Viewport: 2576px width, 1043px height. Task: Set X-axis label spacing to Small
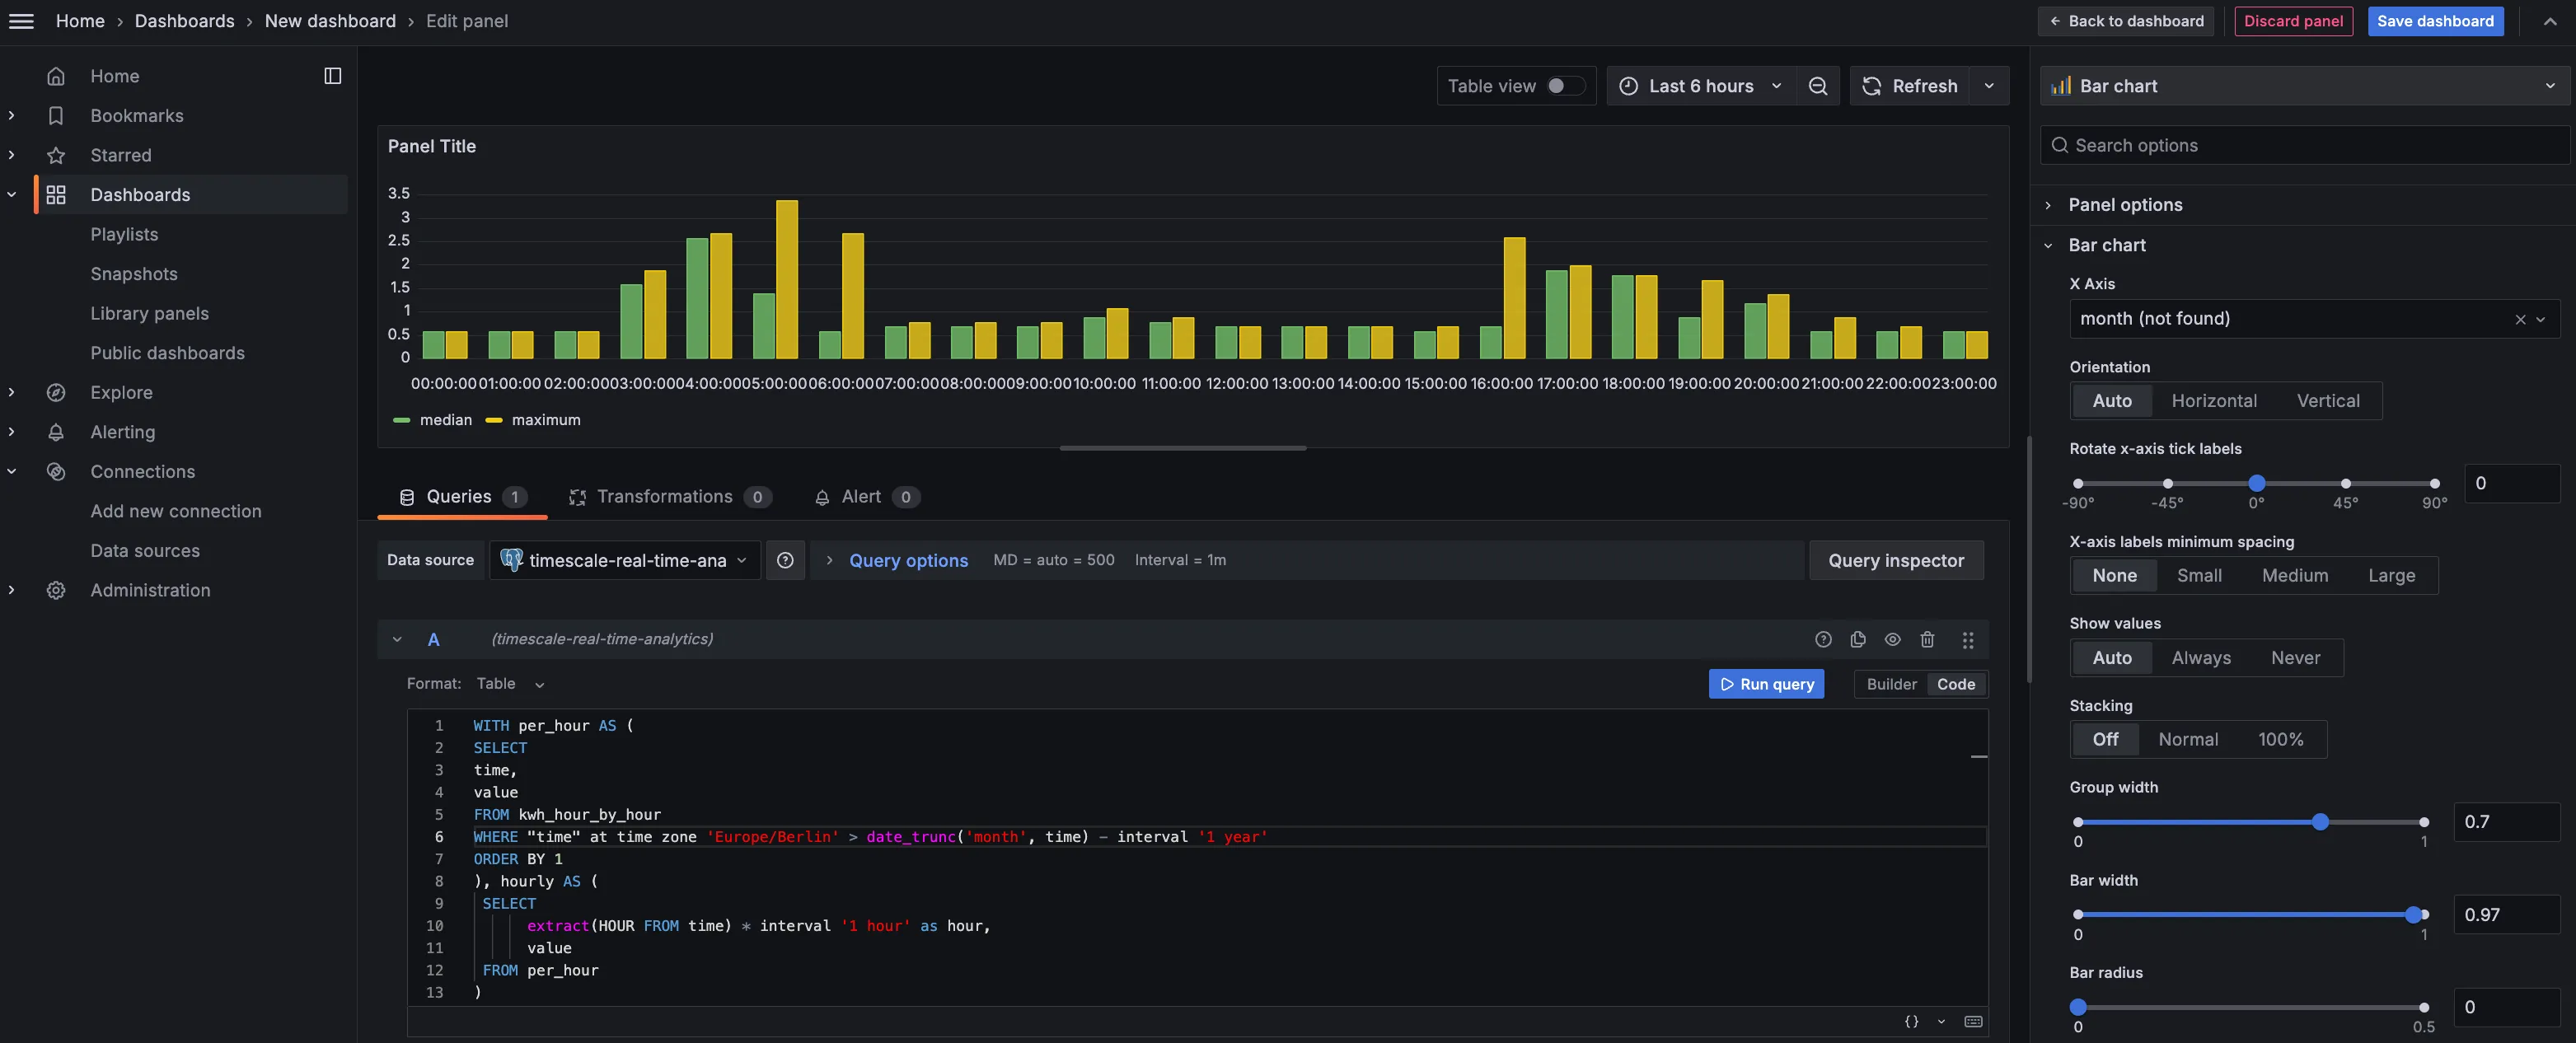pyautogui.click(x=2199, y=576)
